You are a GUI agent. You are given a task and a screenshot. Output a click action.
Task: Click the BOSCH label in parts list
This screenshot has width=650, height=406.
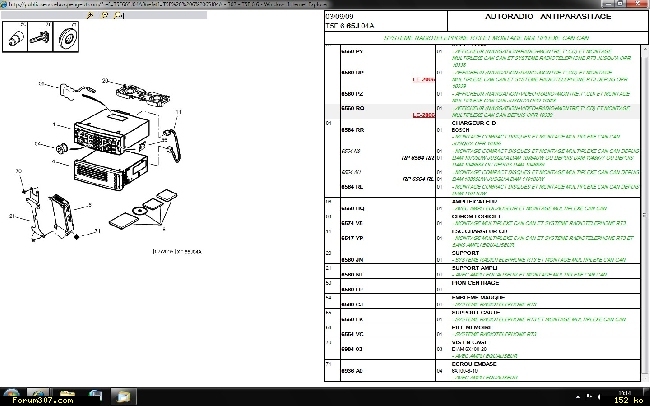(460, 130)
